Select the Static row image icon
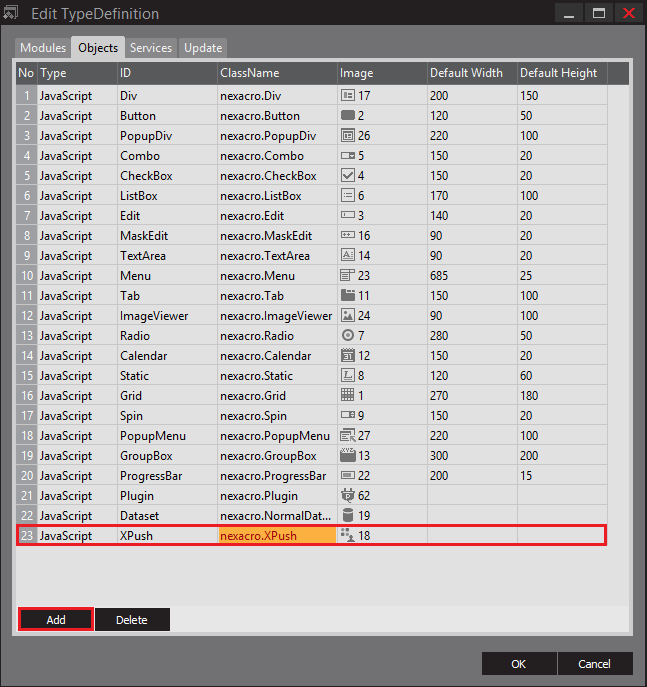Image resolution: width=647 pixels, height=687 pixels. click(x=347, y=376)
